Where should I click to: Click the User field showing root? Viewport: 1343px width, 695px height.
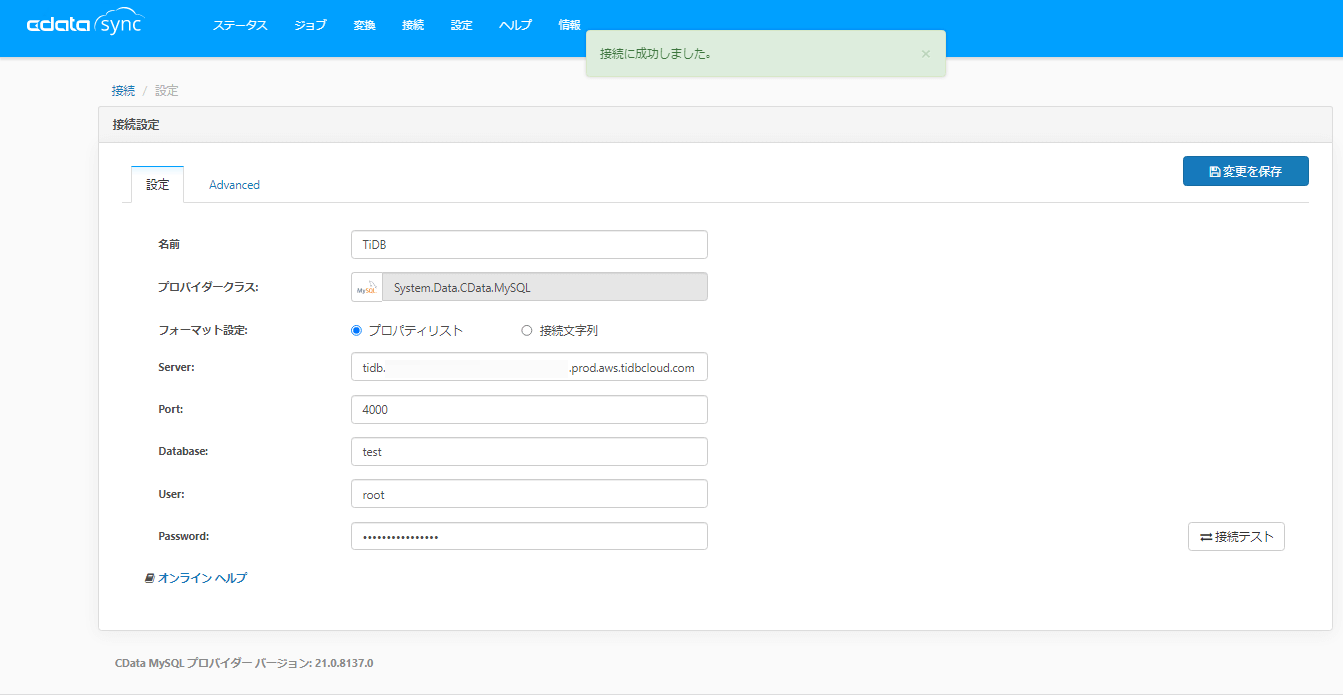point(529,494)
